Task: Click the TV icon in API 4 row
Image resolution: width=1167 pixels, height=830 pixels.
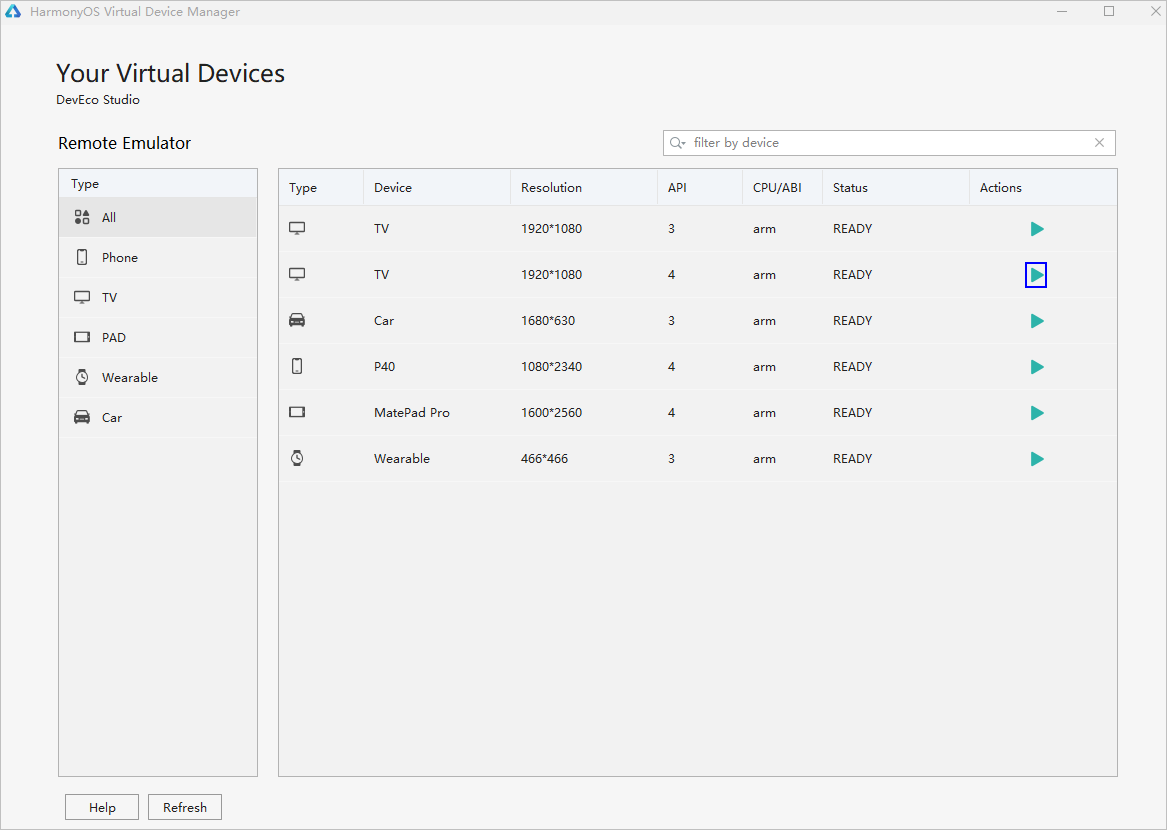Action: 297,275
